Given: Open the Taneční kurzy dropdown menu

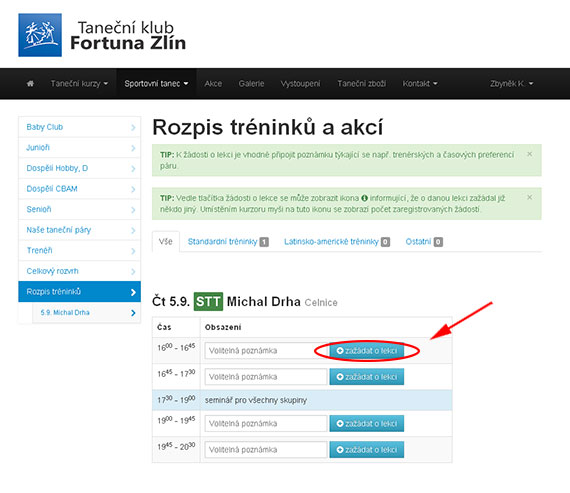Looking at the screenshot, I should [x=79, y=84].
